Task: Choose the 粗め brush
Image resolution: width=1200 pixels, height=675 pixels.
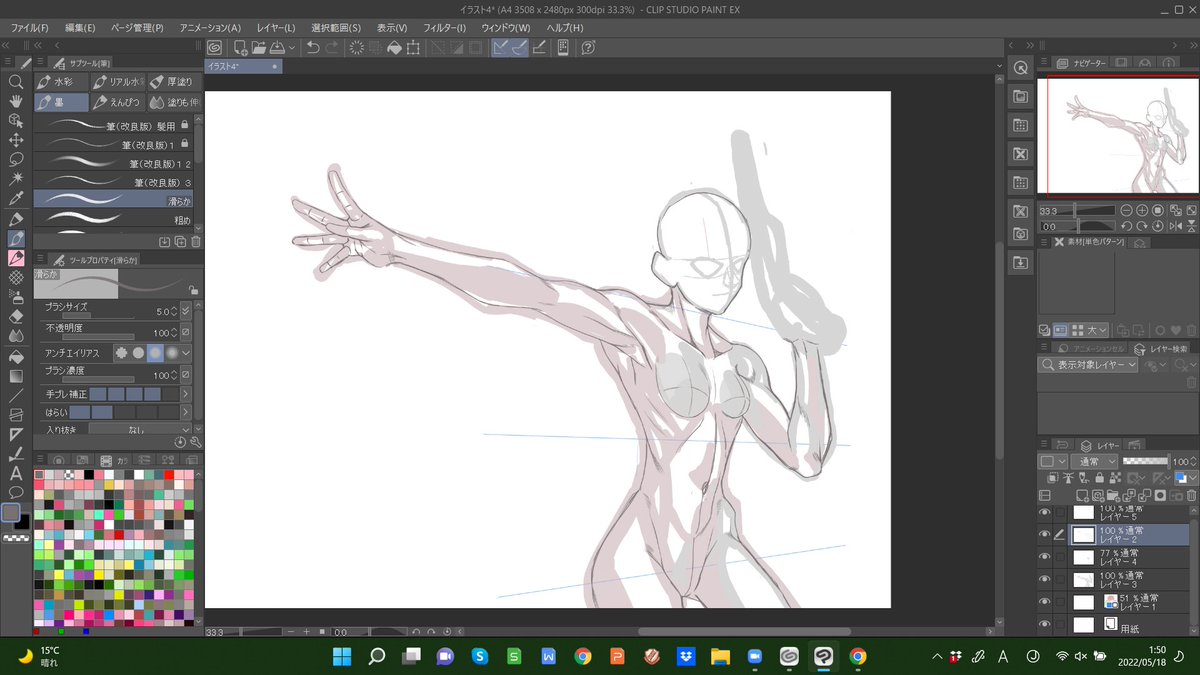Action: tap(113, 218)
